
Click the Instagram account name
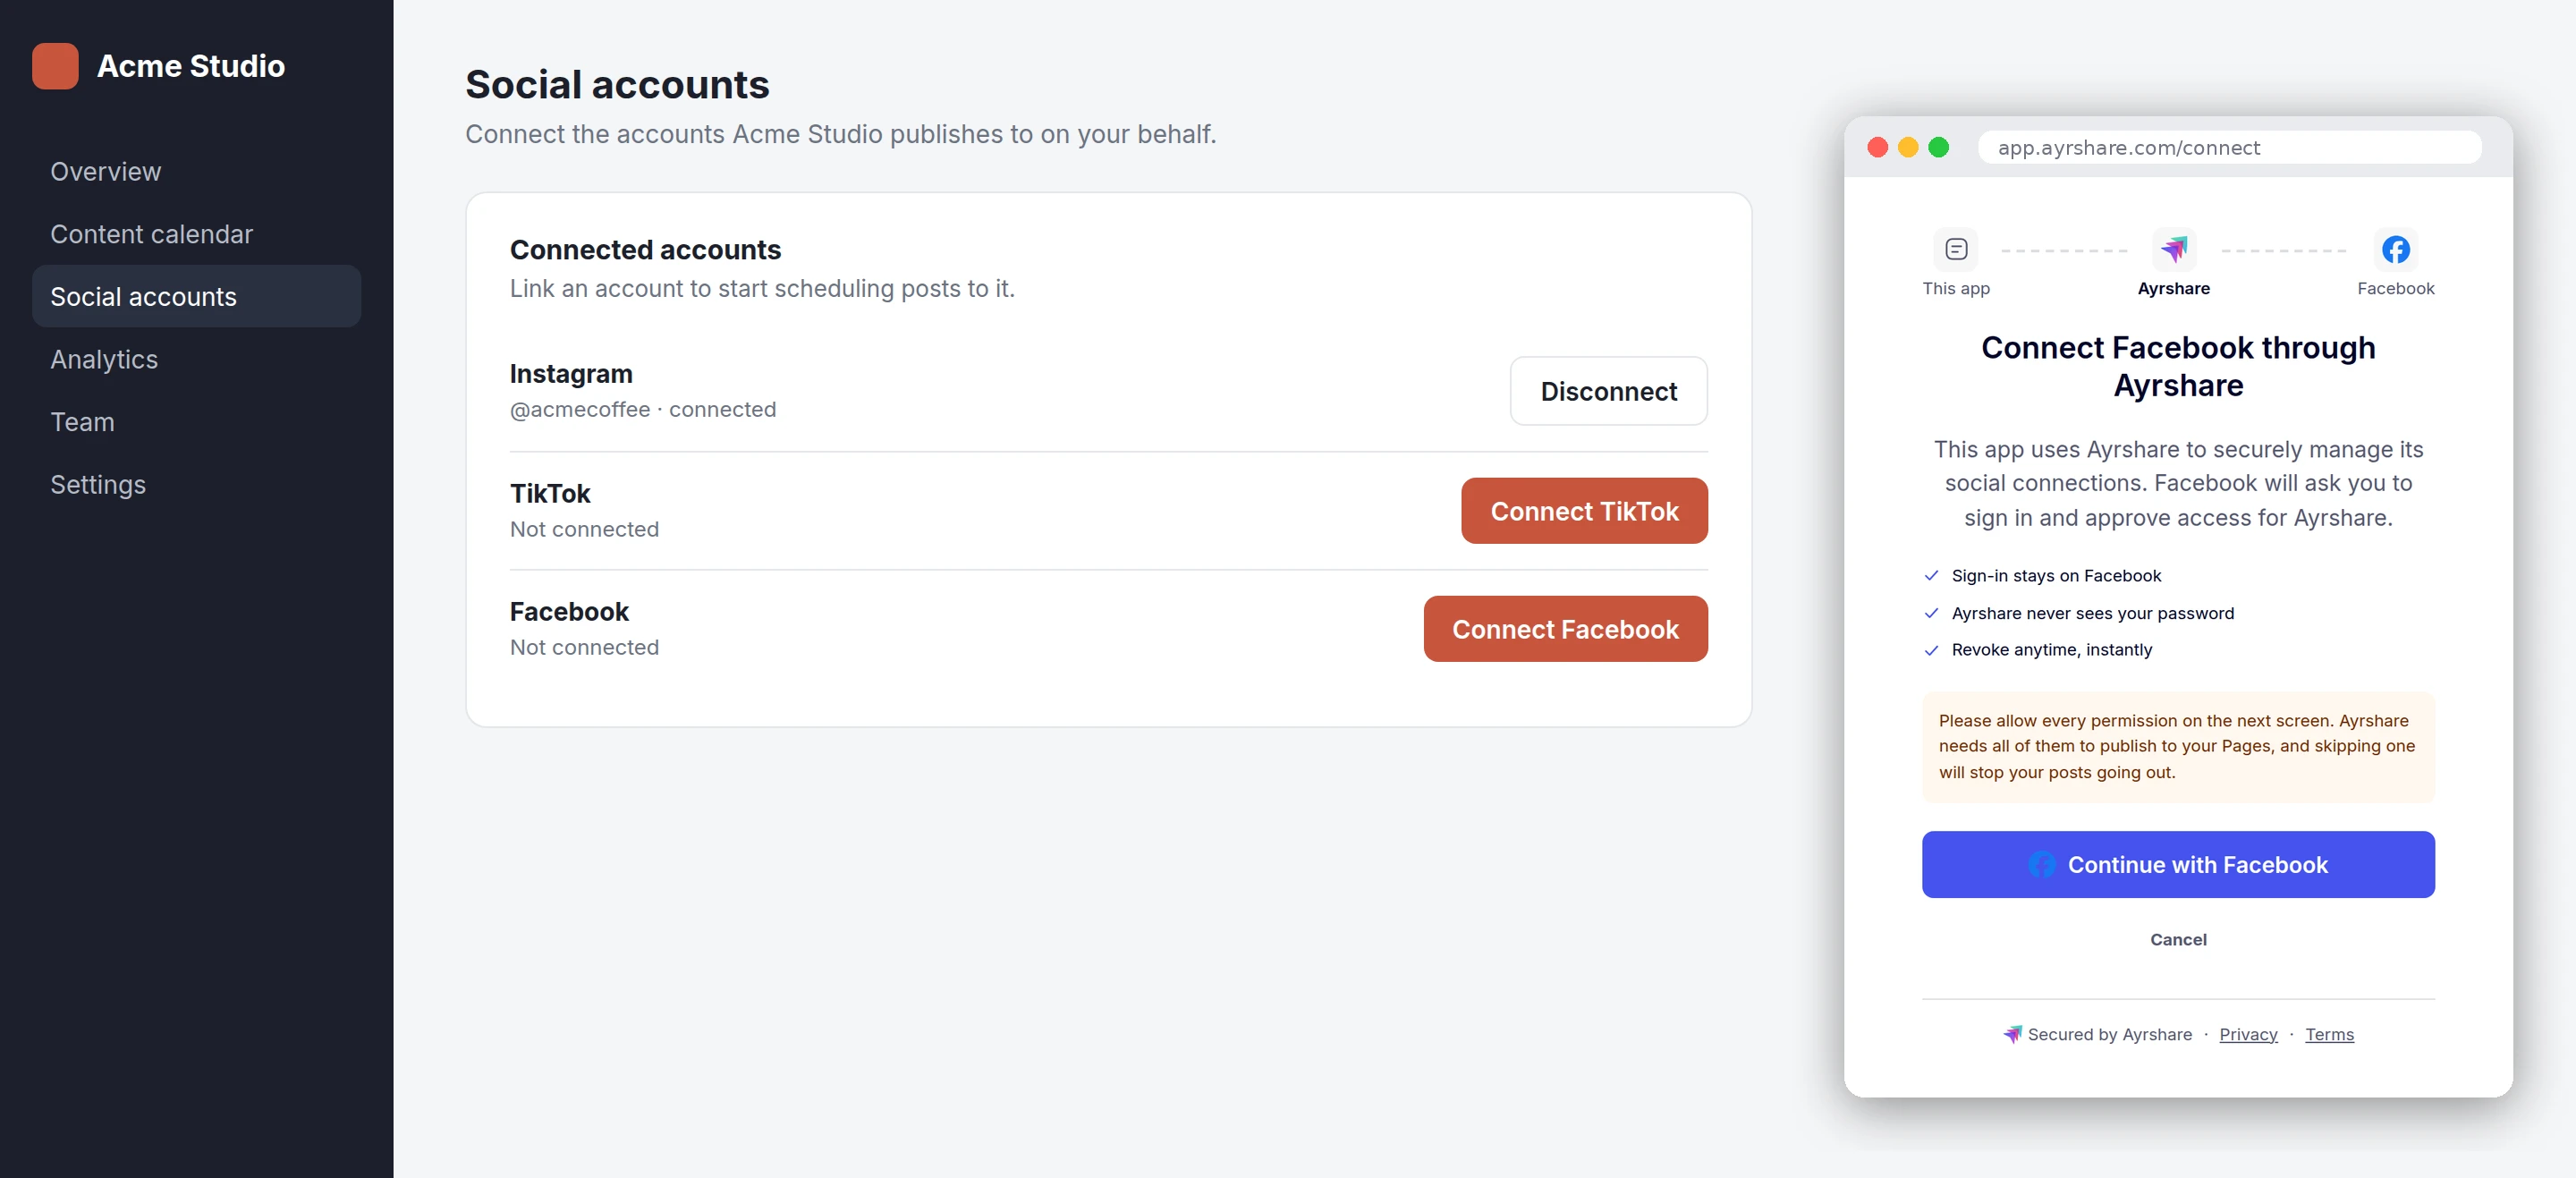(571, 374)
